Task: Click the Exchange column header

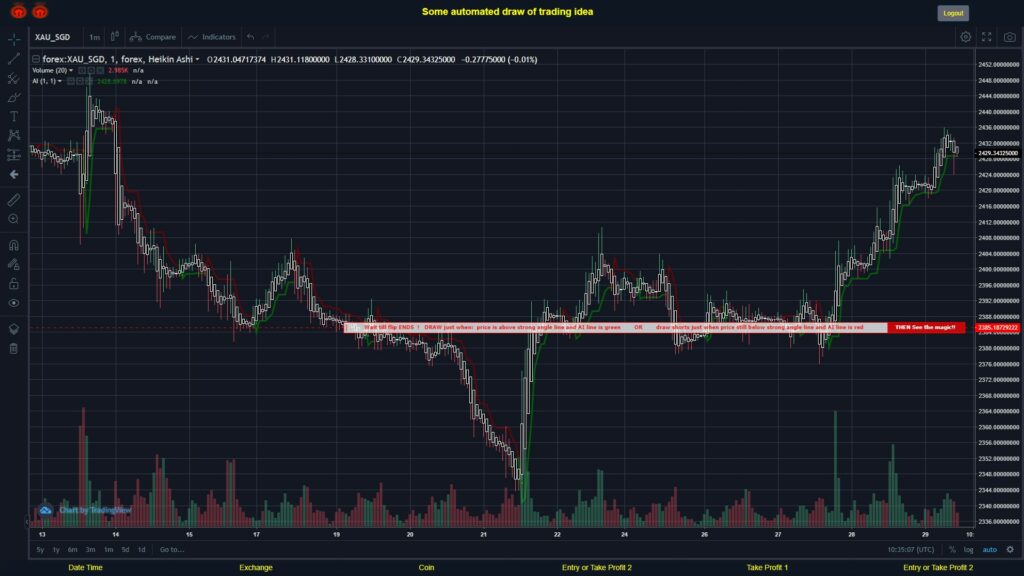Action: 255,568
